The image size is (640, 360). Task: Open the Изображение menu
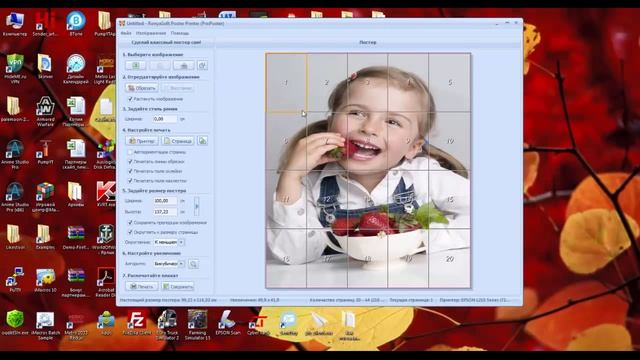(x=151, y=33)
